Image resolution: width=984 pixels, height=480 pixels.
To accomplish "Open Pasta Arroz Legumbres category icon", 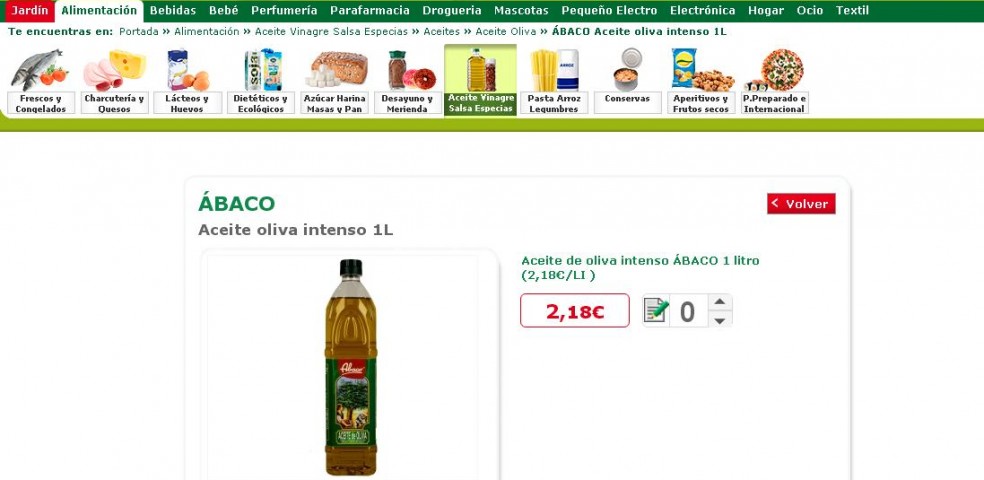I will pos(554,81).
